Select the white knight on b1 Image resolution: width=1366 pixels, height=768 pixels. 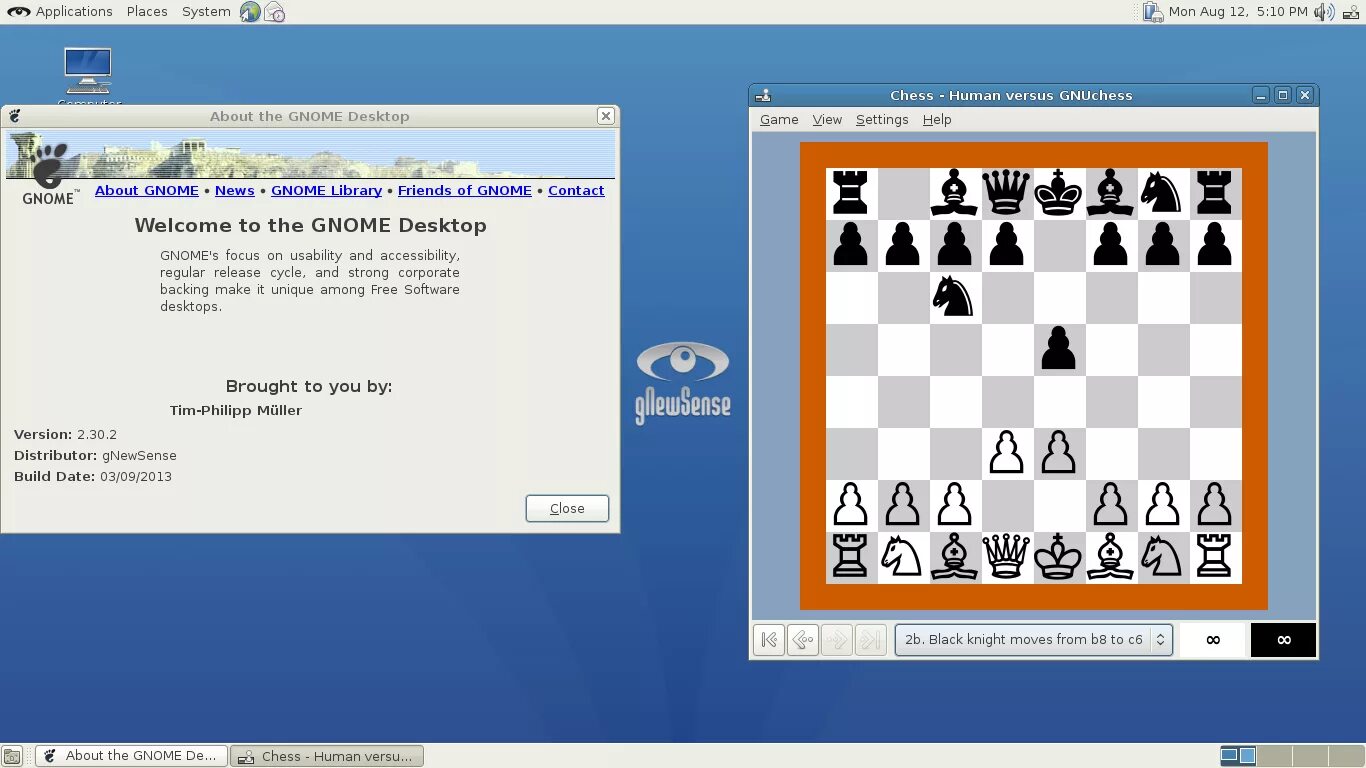pyautogui.click(x=903, y=557)
